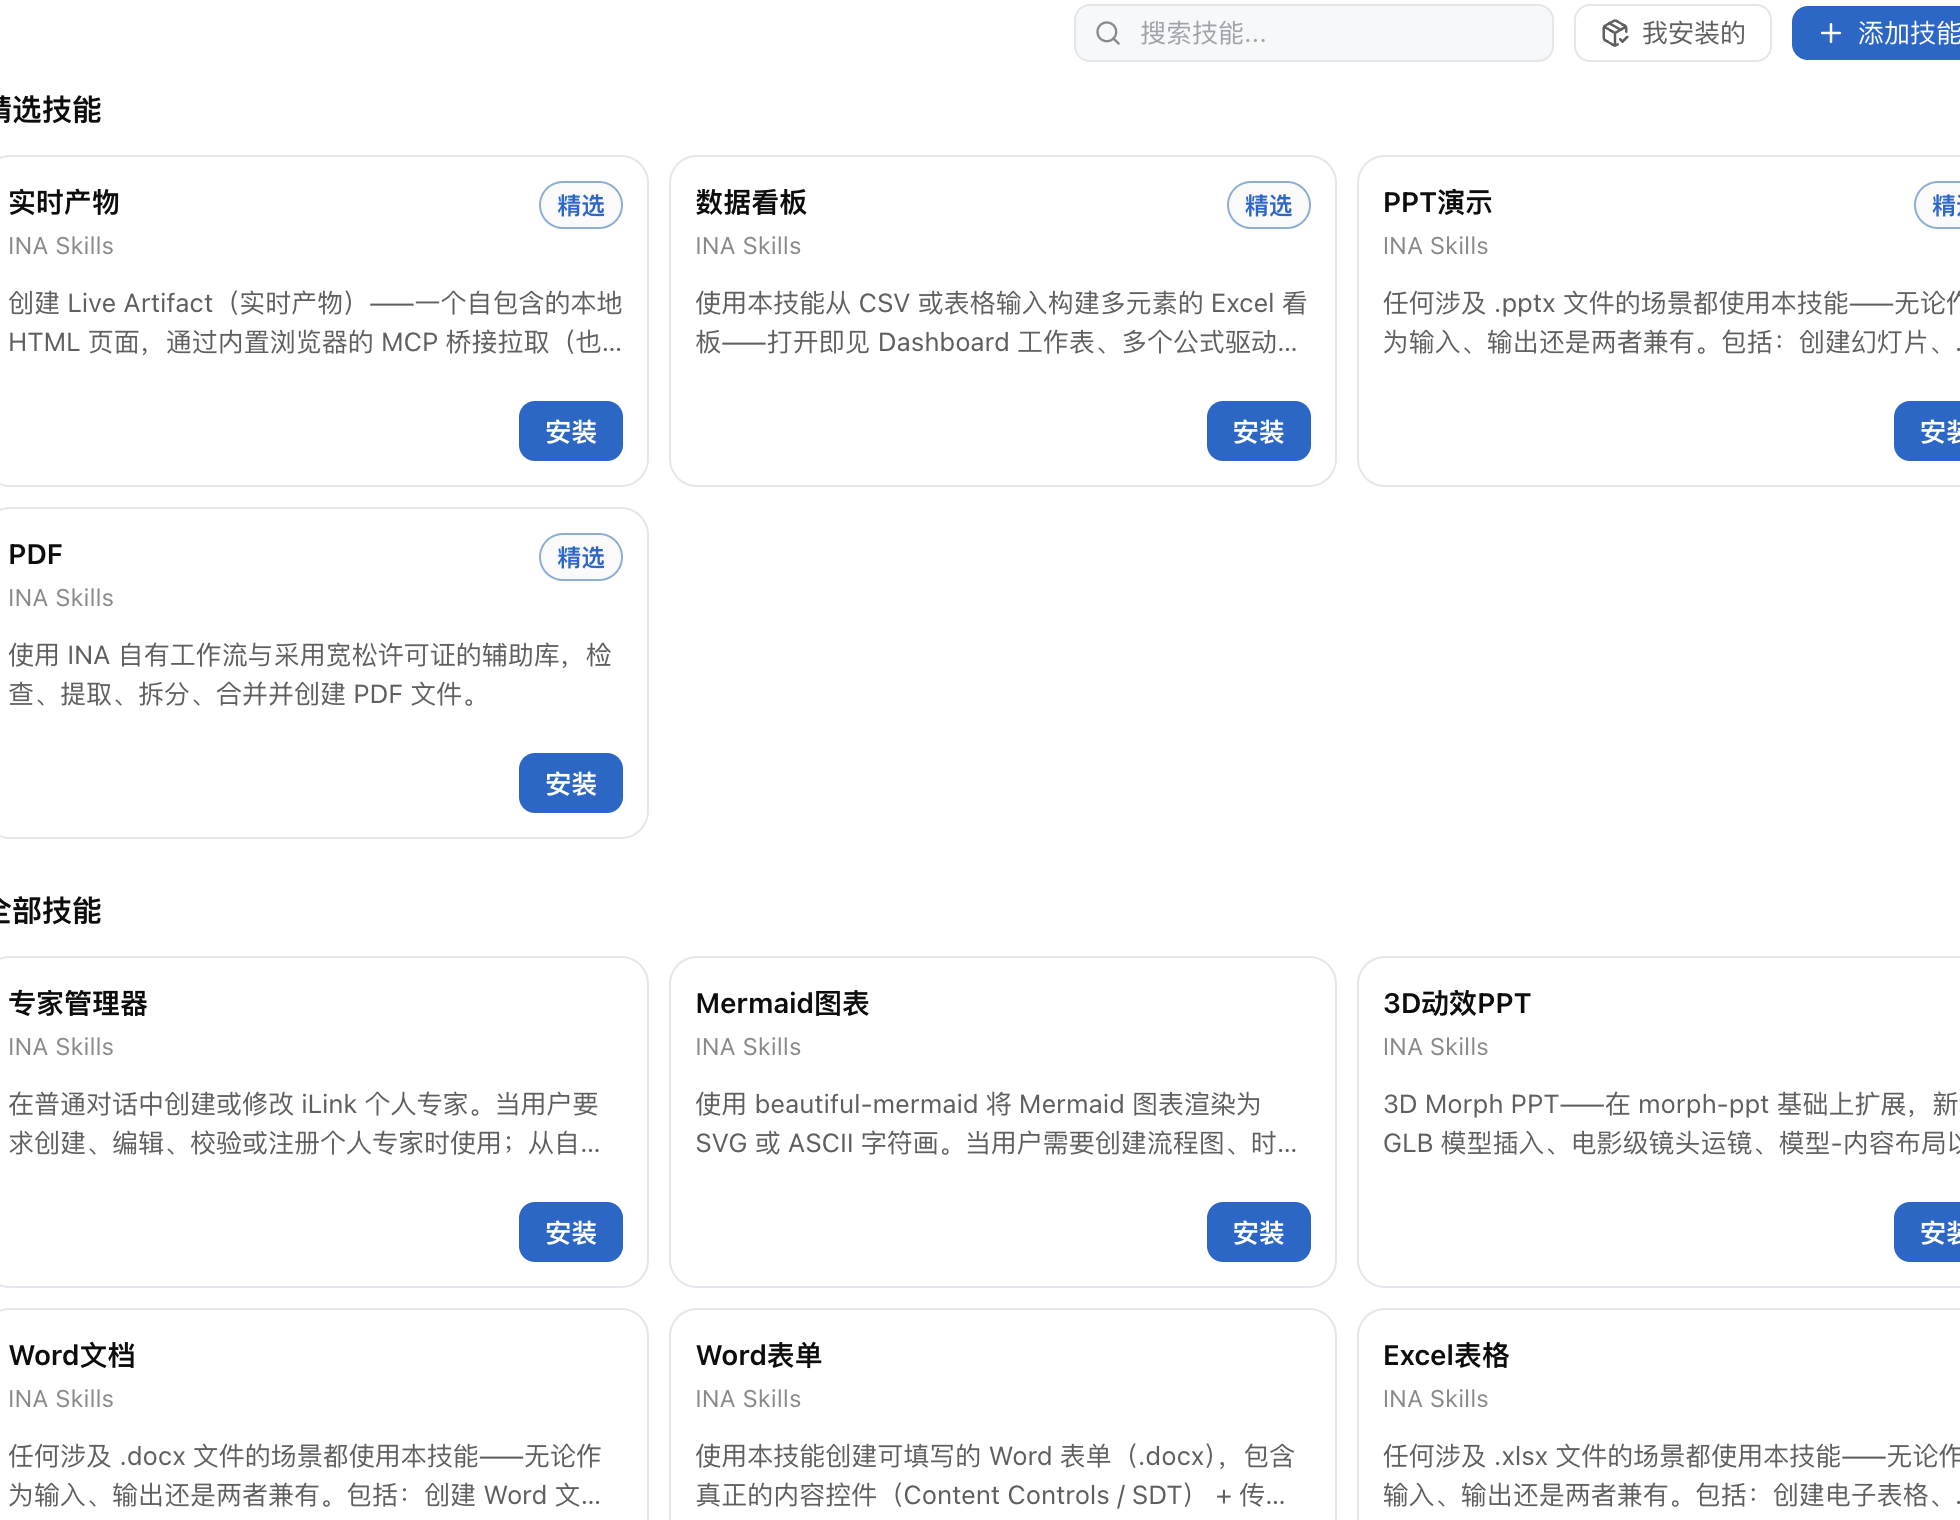This screenshot has height=1520, width=1960.
Task: Open the 专家管理器 card title
Action: pyautogui.click(x=78, y=1003)
